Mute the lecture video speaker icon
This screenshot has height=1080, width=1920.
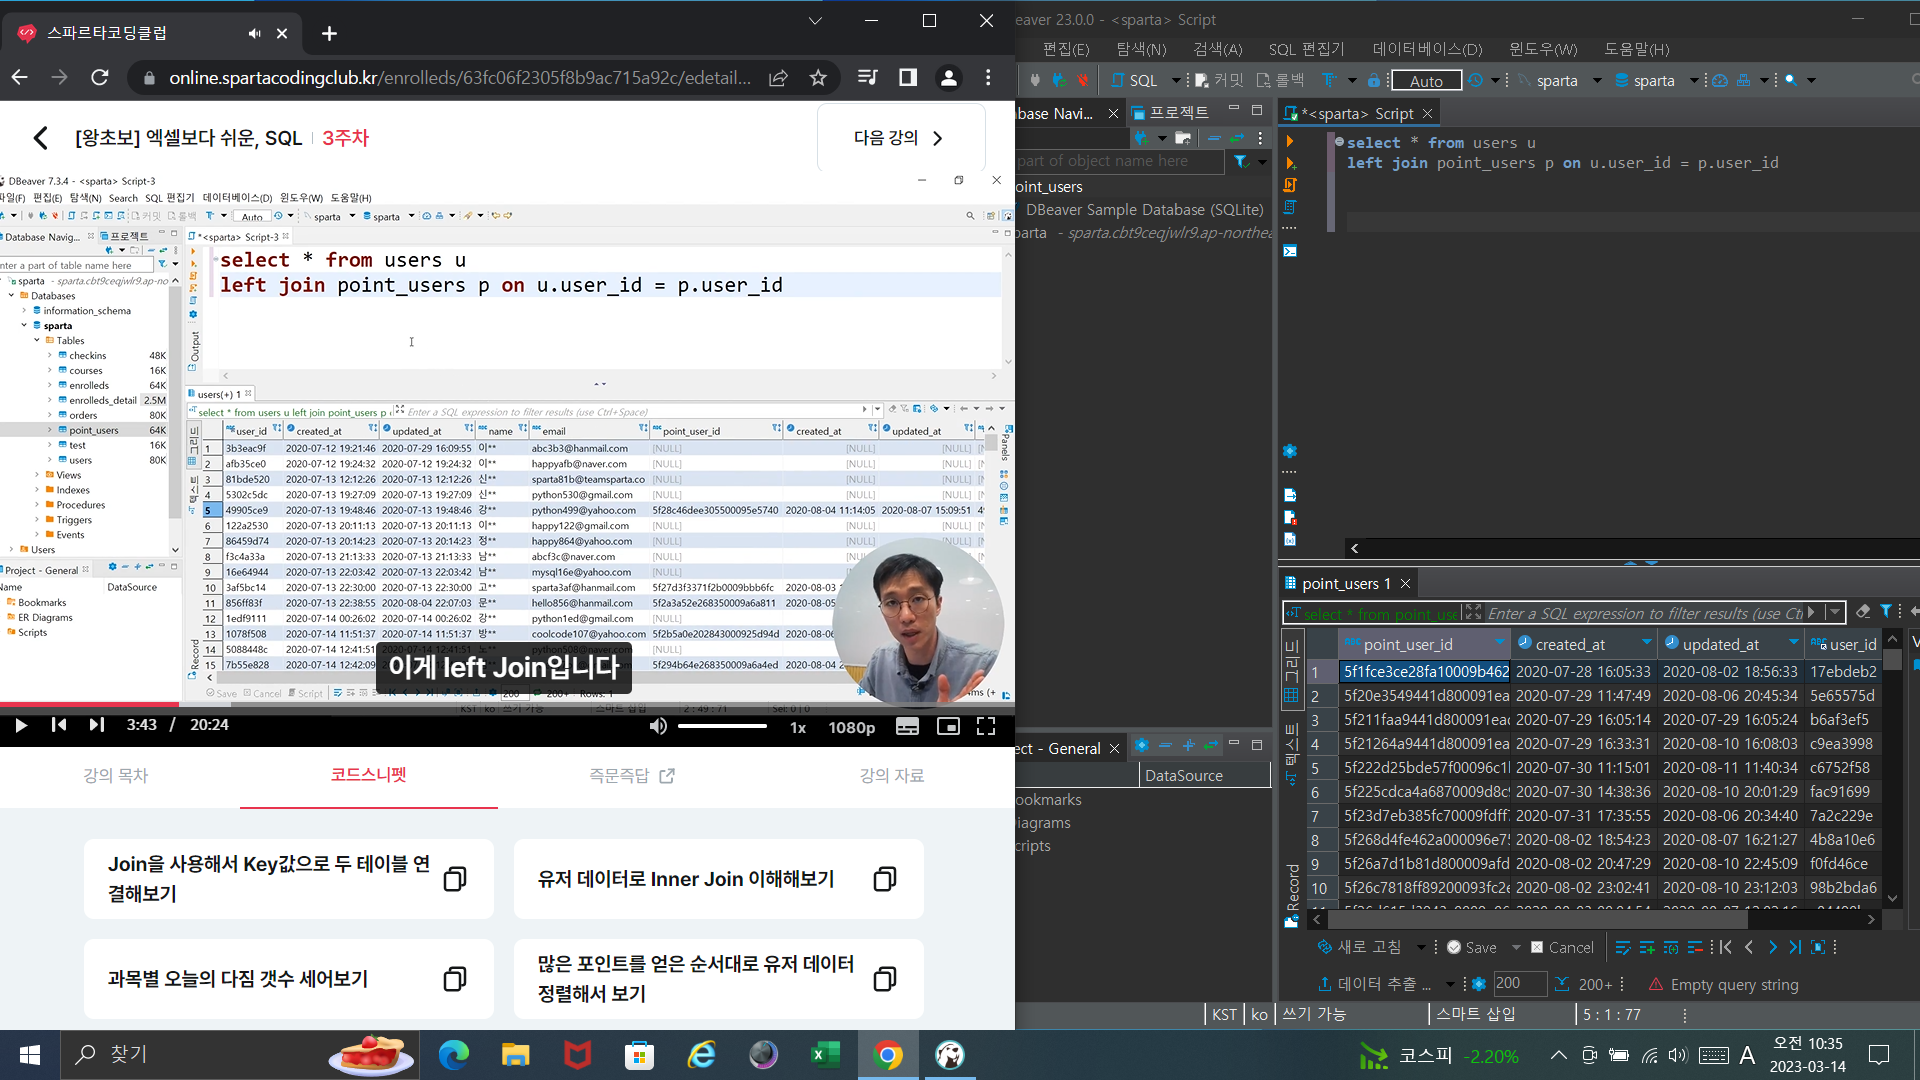tap(657, 726)
